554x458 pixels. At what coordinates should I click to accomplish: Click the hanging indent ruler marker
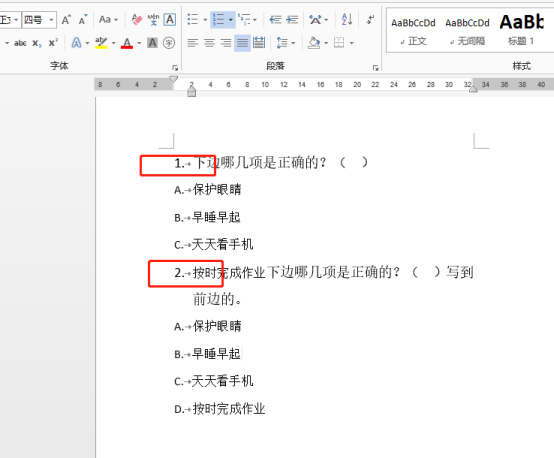click(191, 90)
